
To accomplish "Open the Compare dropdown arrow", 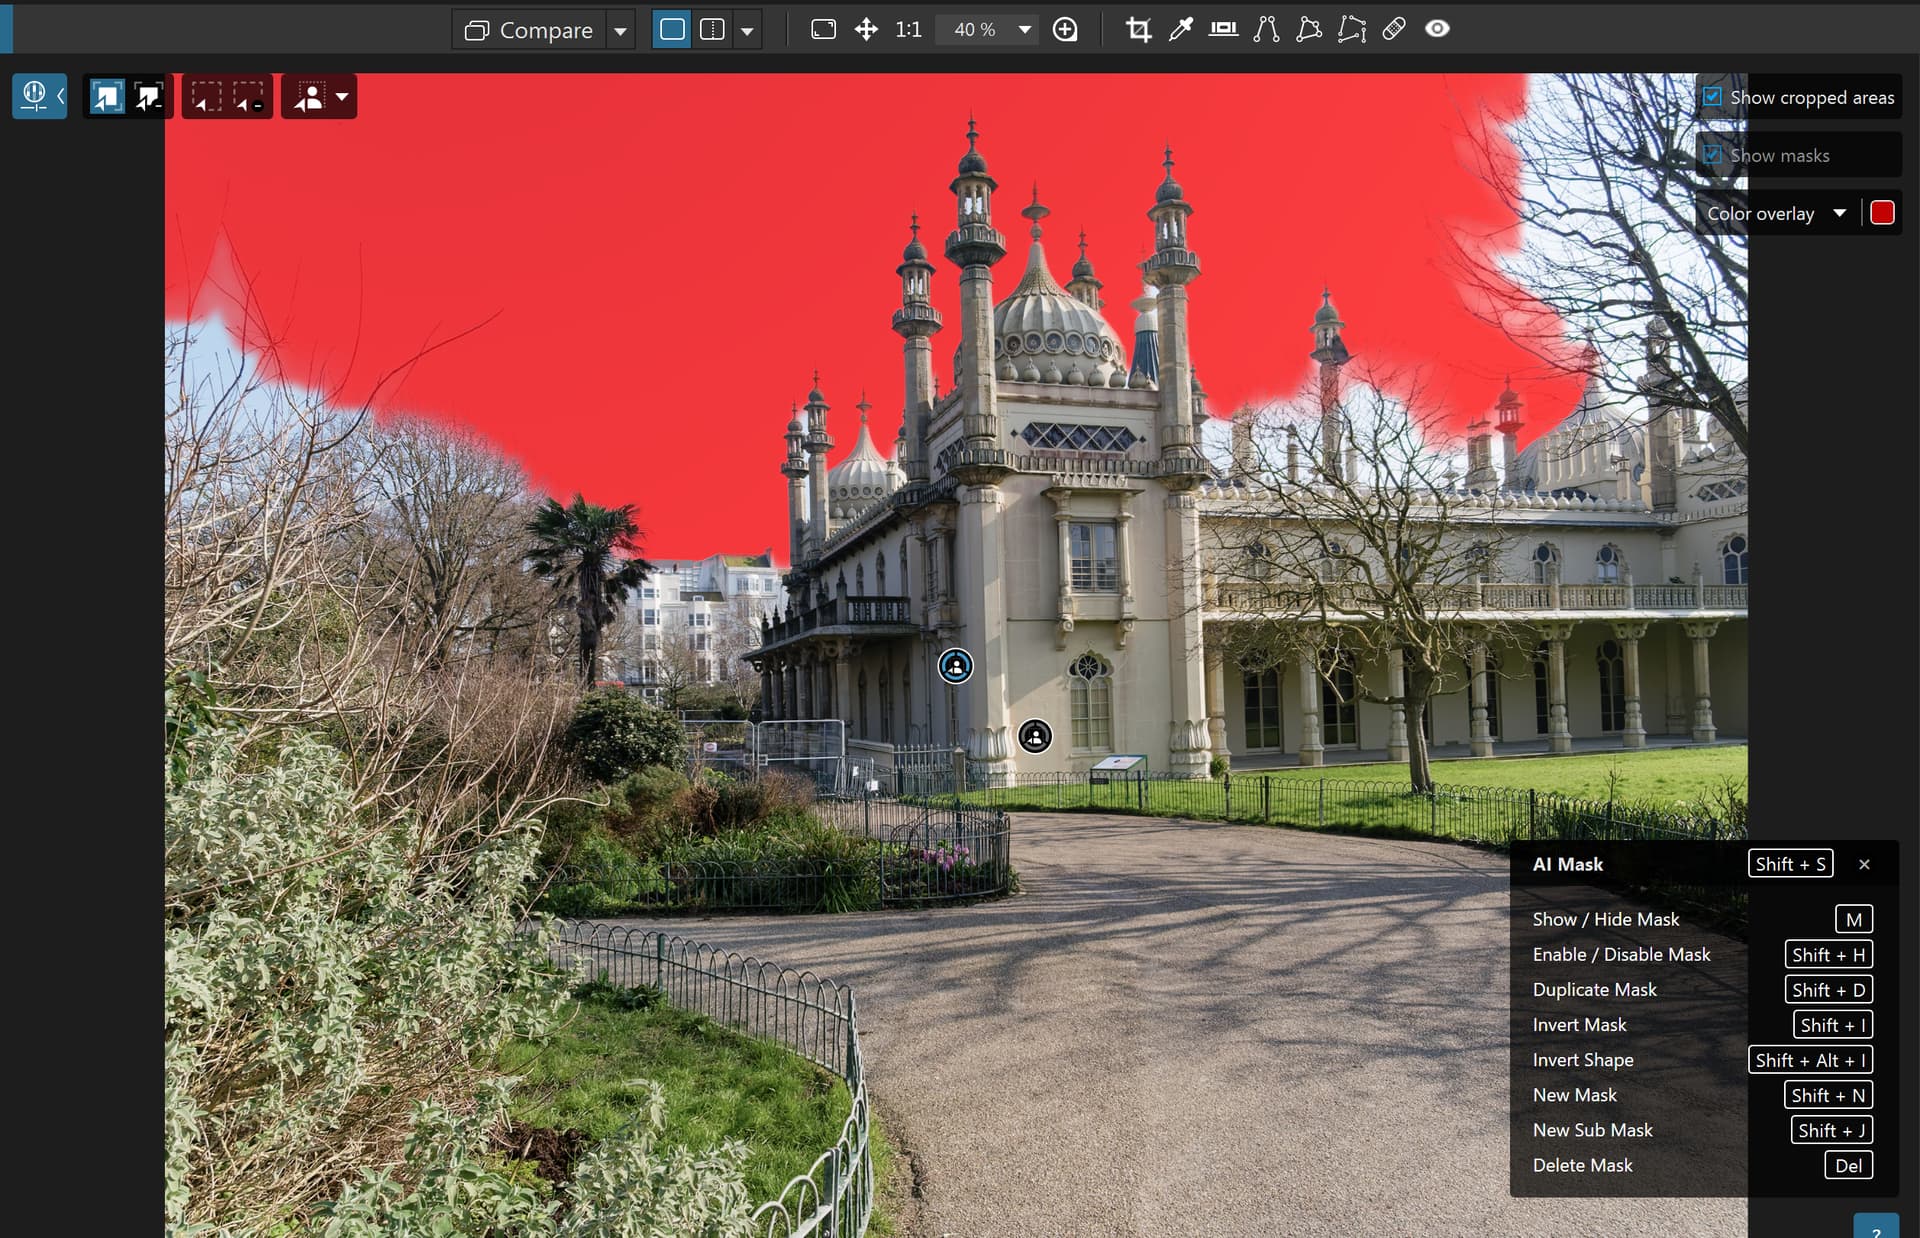I will pos(620,30).
